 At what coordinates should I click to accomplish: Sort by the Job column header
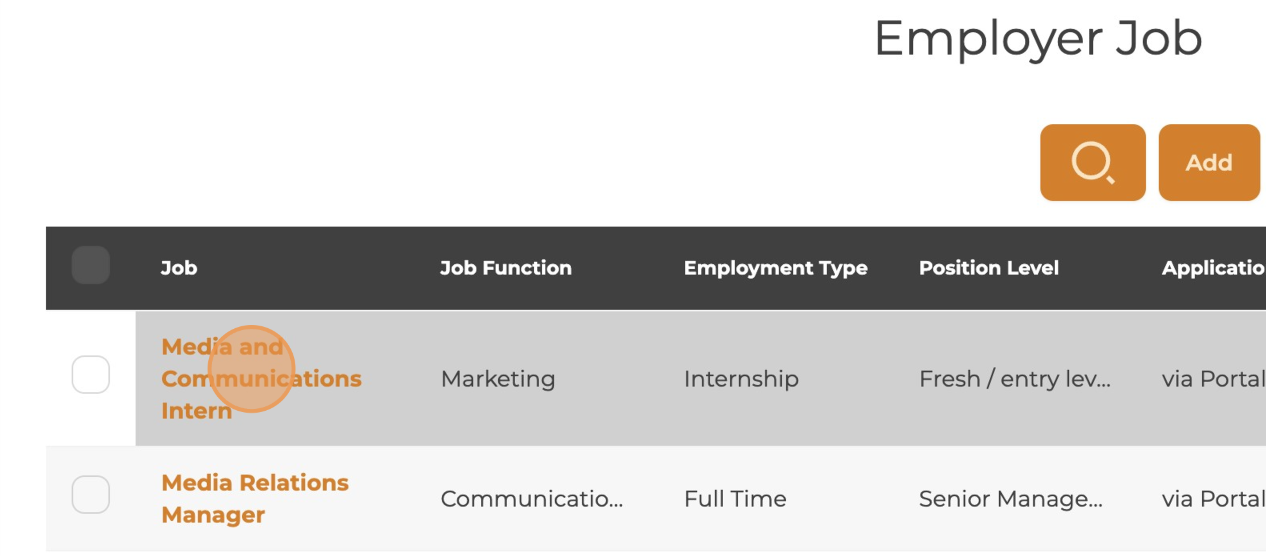(x=179, y=268)
